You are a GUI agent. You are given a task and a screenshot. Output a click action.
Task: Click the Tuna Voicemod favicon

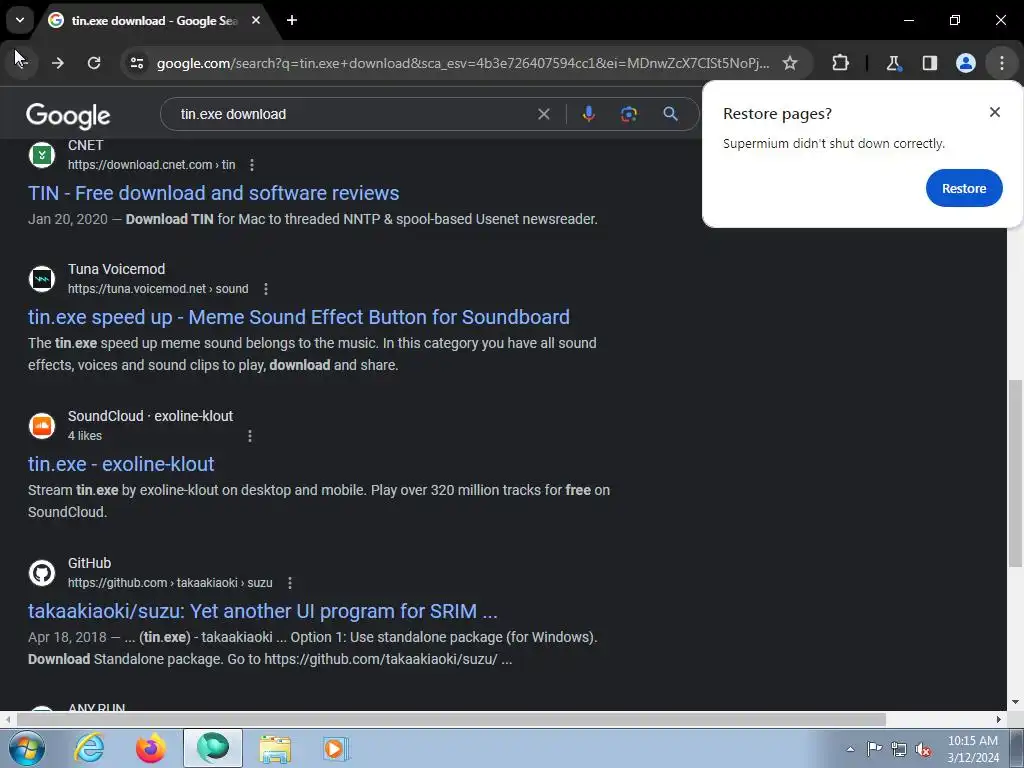click(42, 279)
